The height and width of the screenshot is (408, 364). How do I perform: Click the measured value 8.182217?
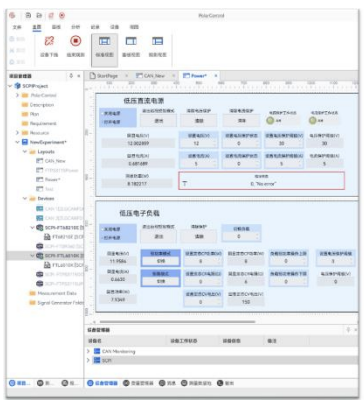point(138,184)
